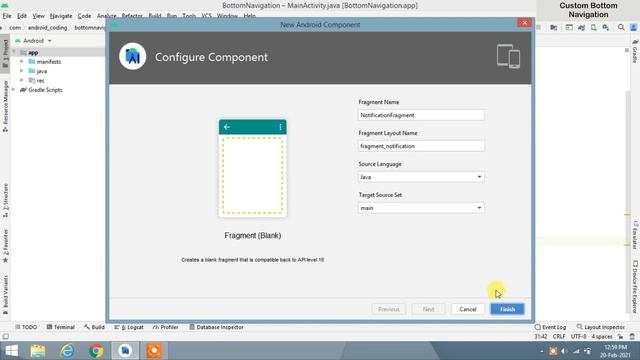This screenshot has height=360, width=640.
Task: Open the Structure side tab
Action: tap(5, 200)
